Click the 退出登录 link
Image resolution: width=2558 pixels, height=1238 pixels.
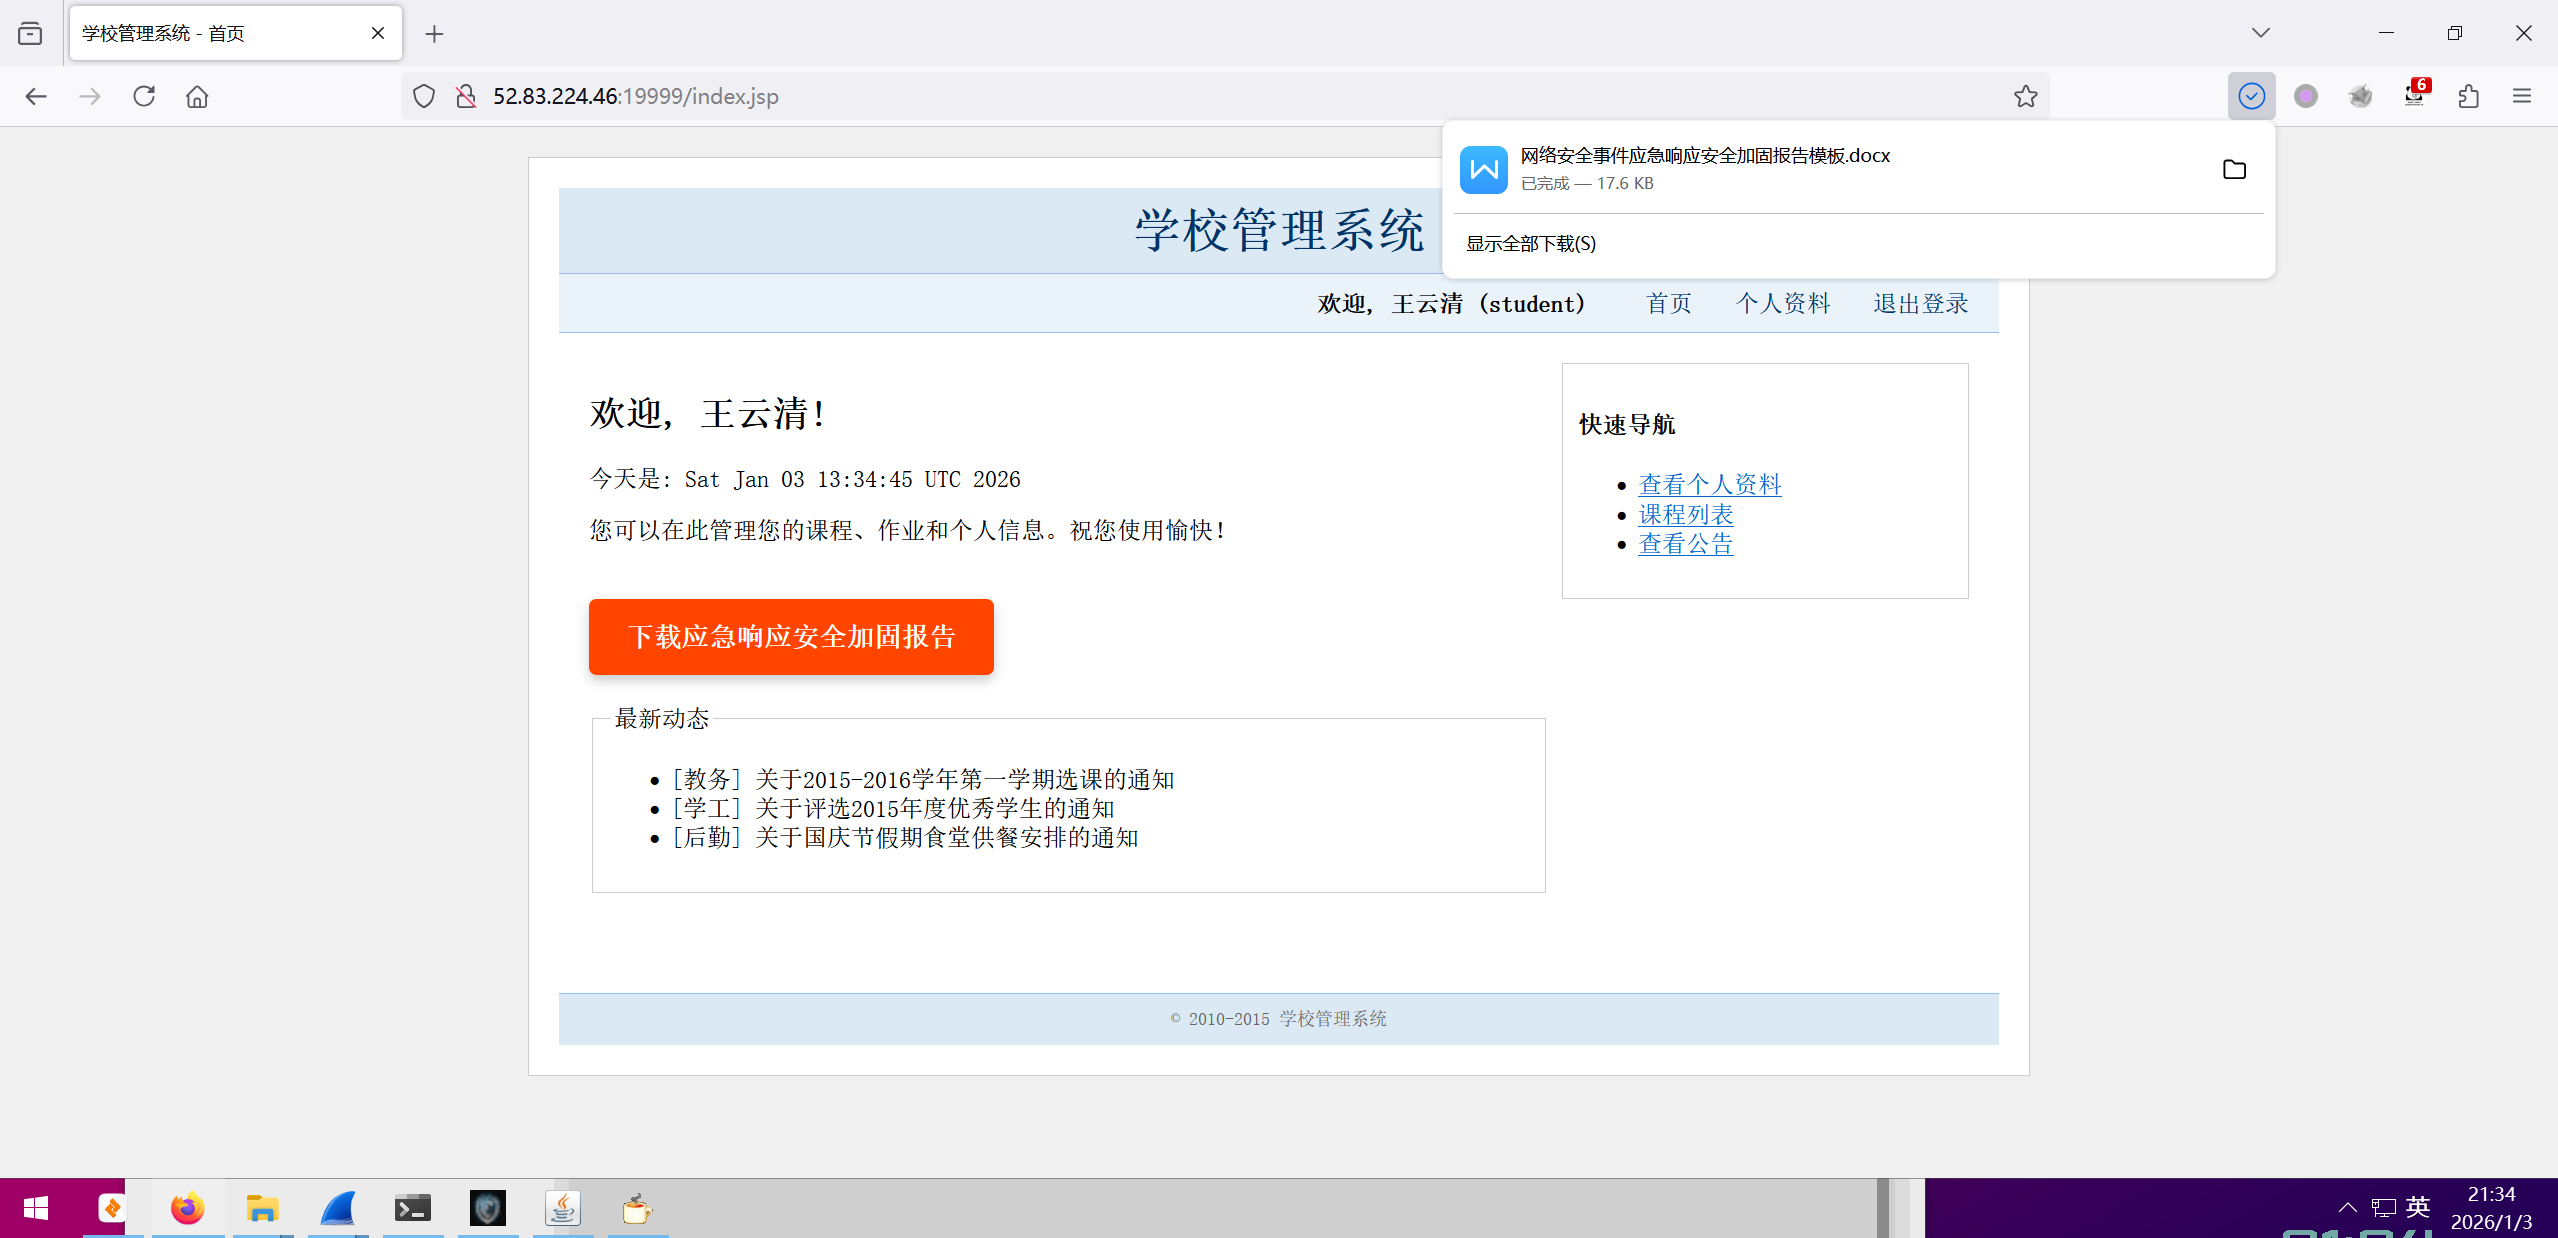coord(1918,303)
